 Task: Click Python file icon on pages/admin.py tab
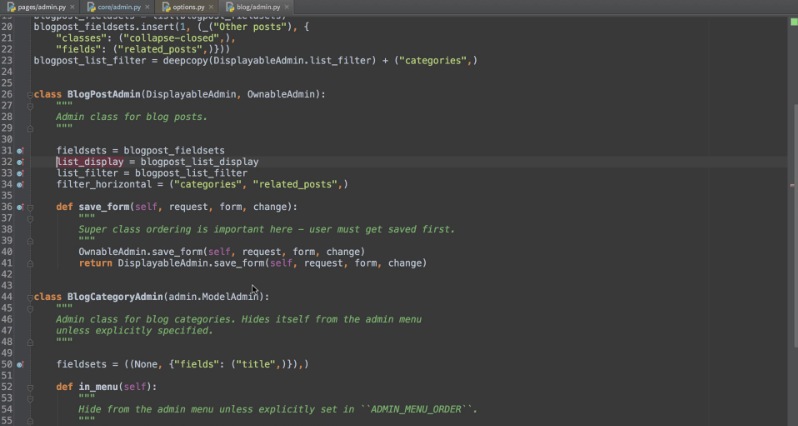pyautogui.click(x=10, y=6)
